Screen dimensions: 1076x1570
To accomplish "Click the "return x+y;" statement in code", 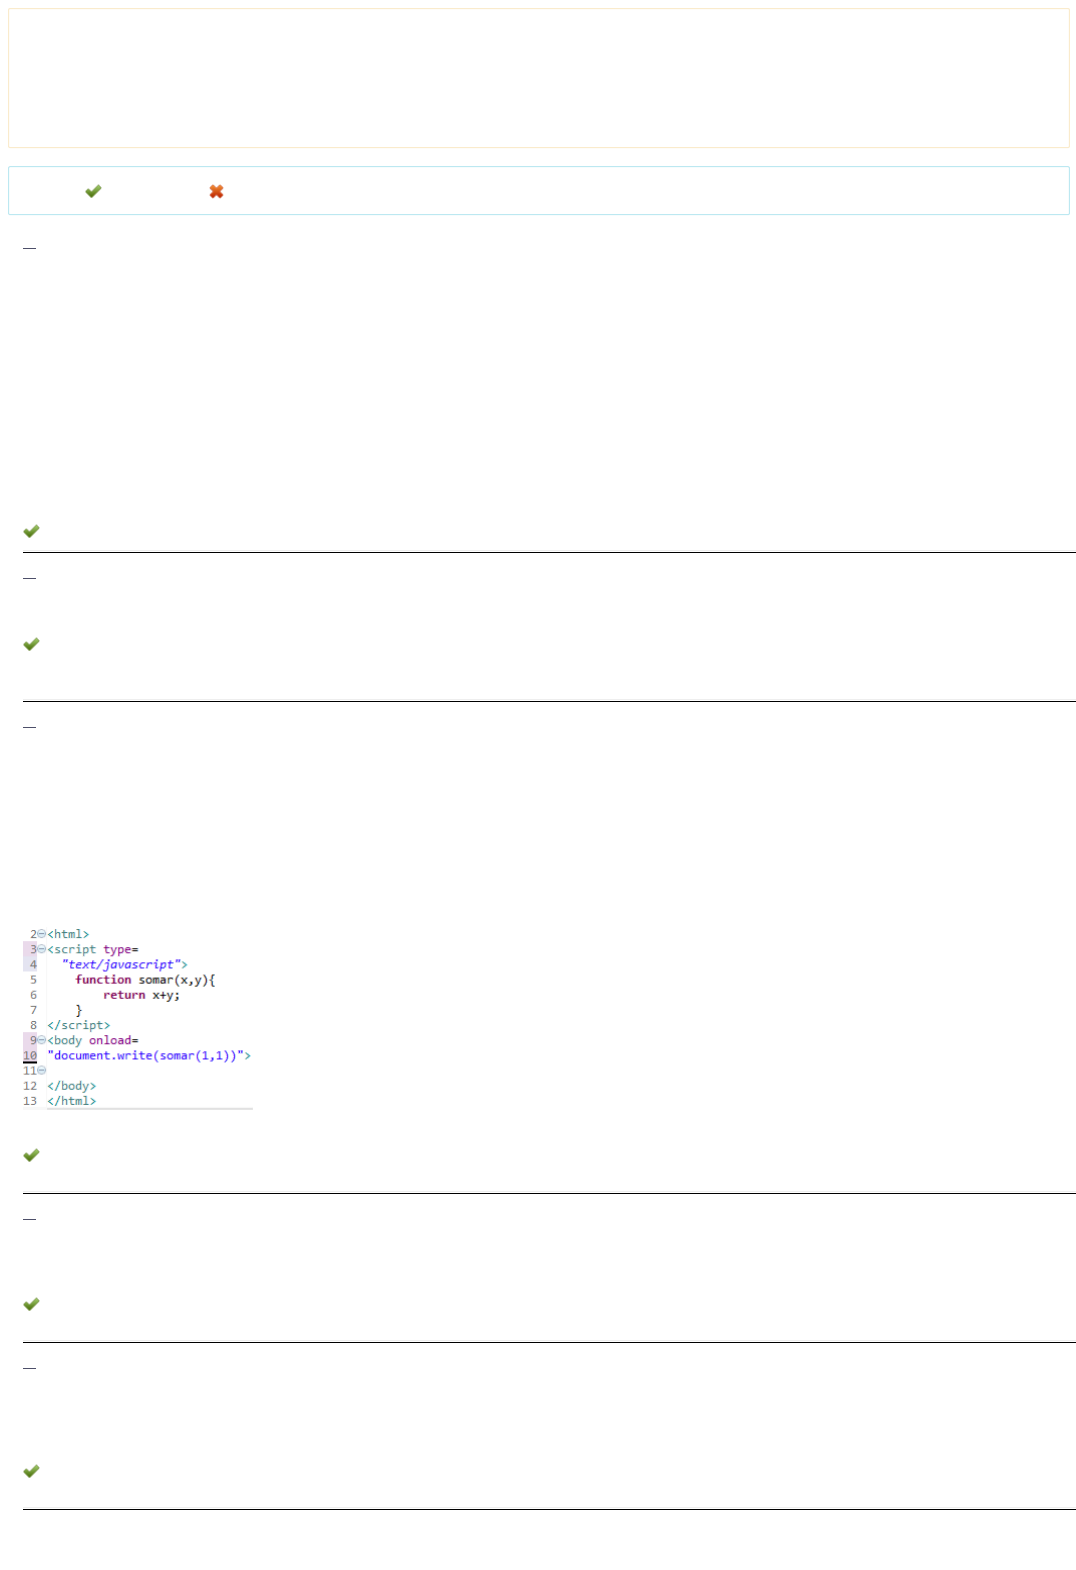I will 141,995.
